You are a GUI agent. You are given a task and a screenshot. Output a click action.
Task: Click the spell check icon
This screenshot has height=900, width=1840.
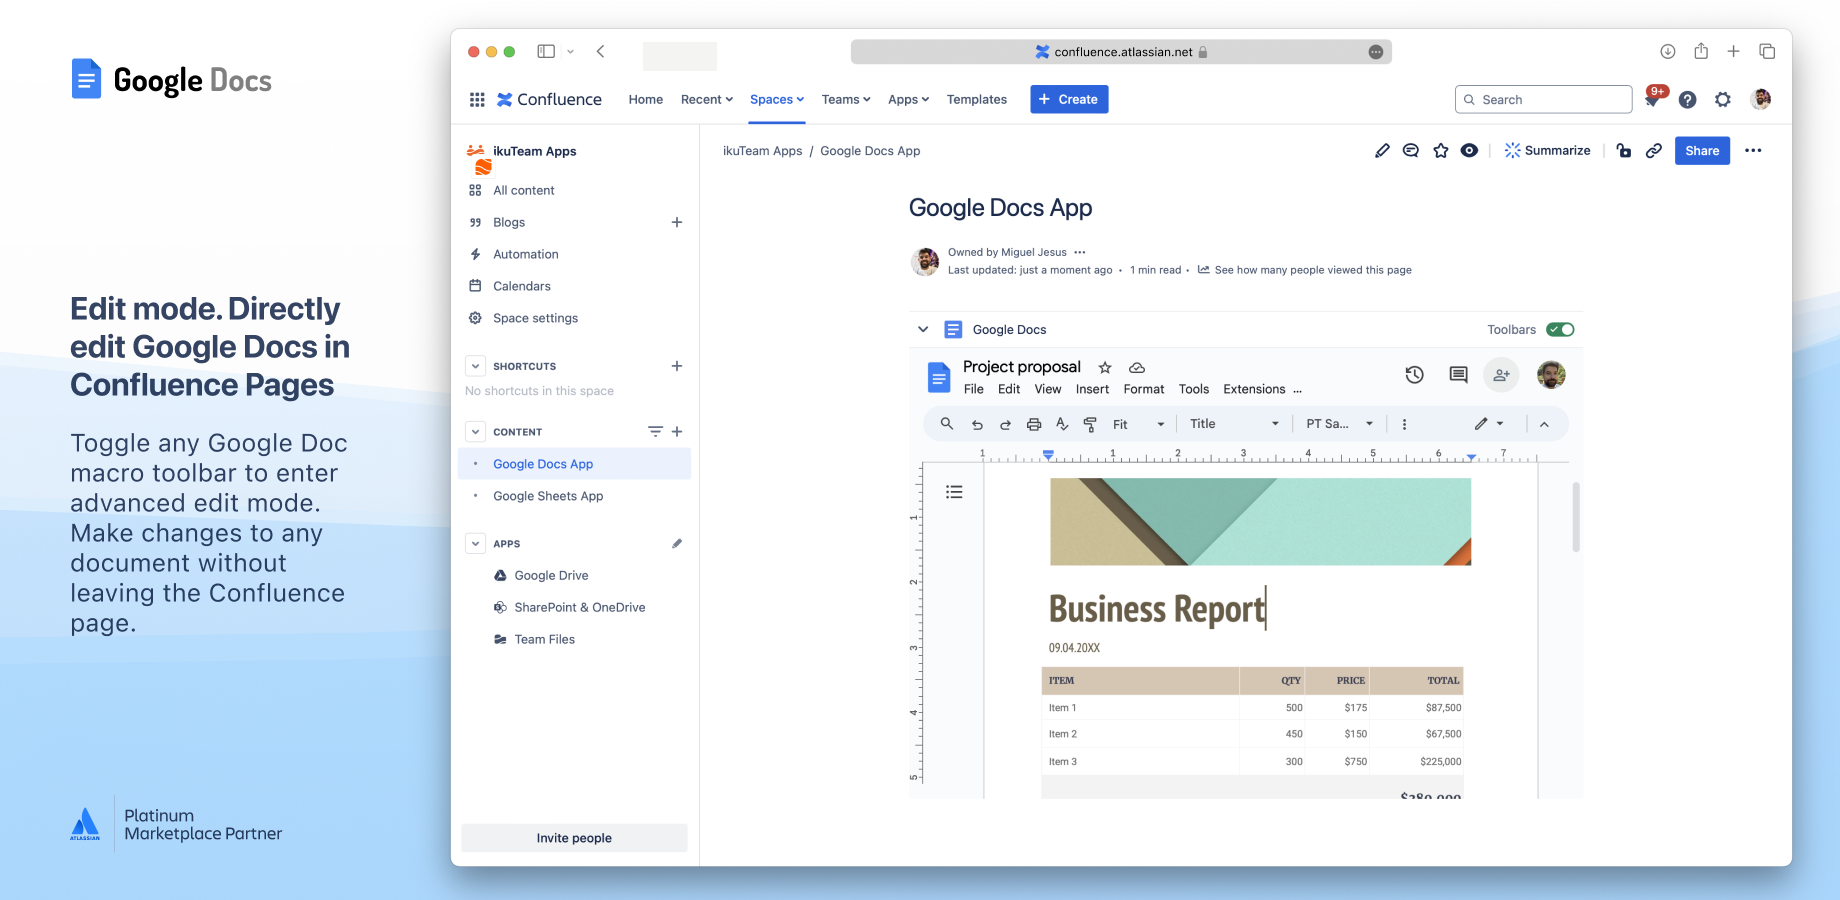click(1062, 424)
